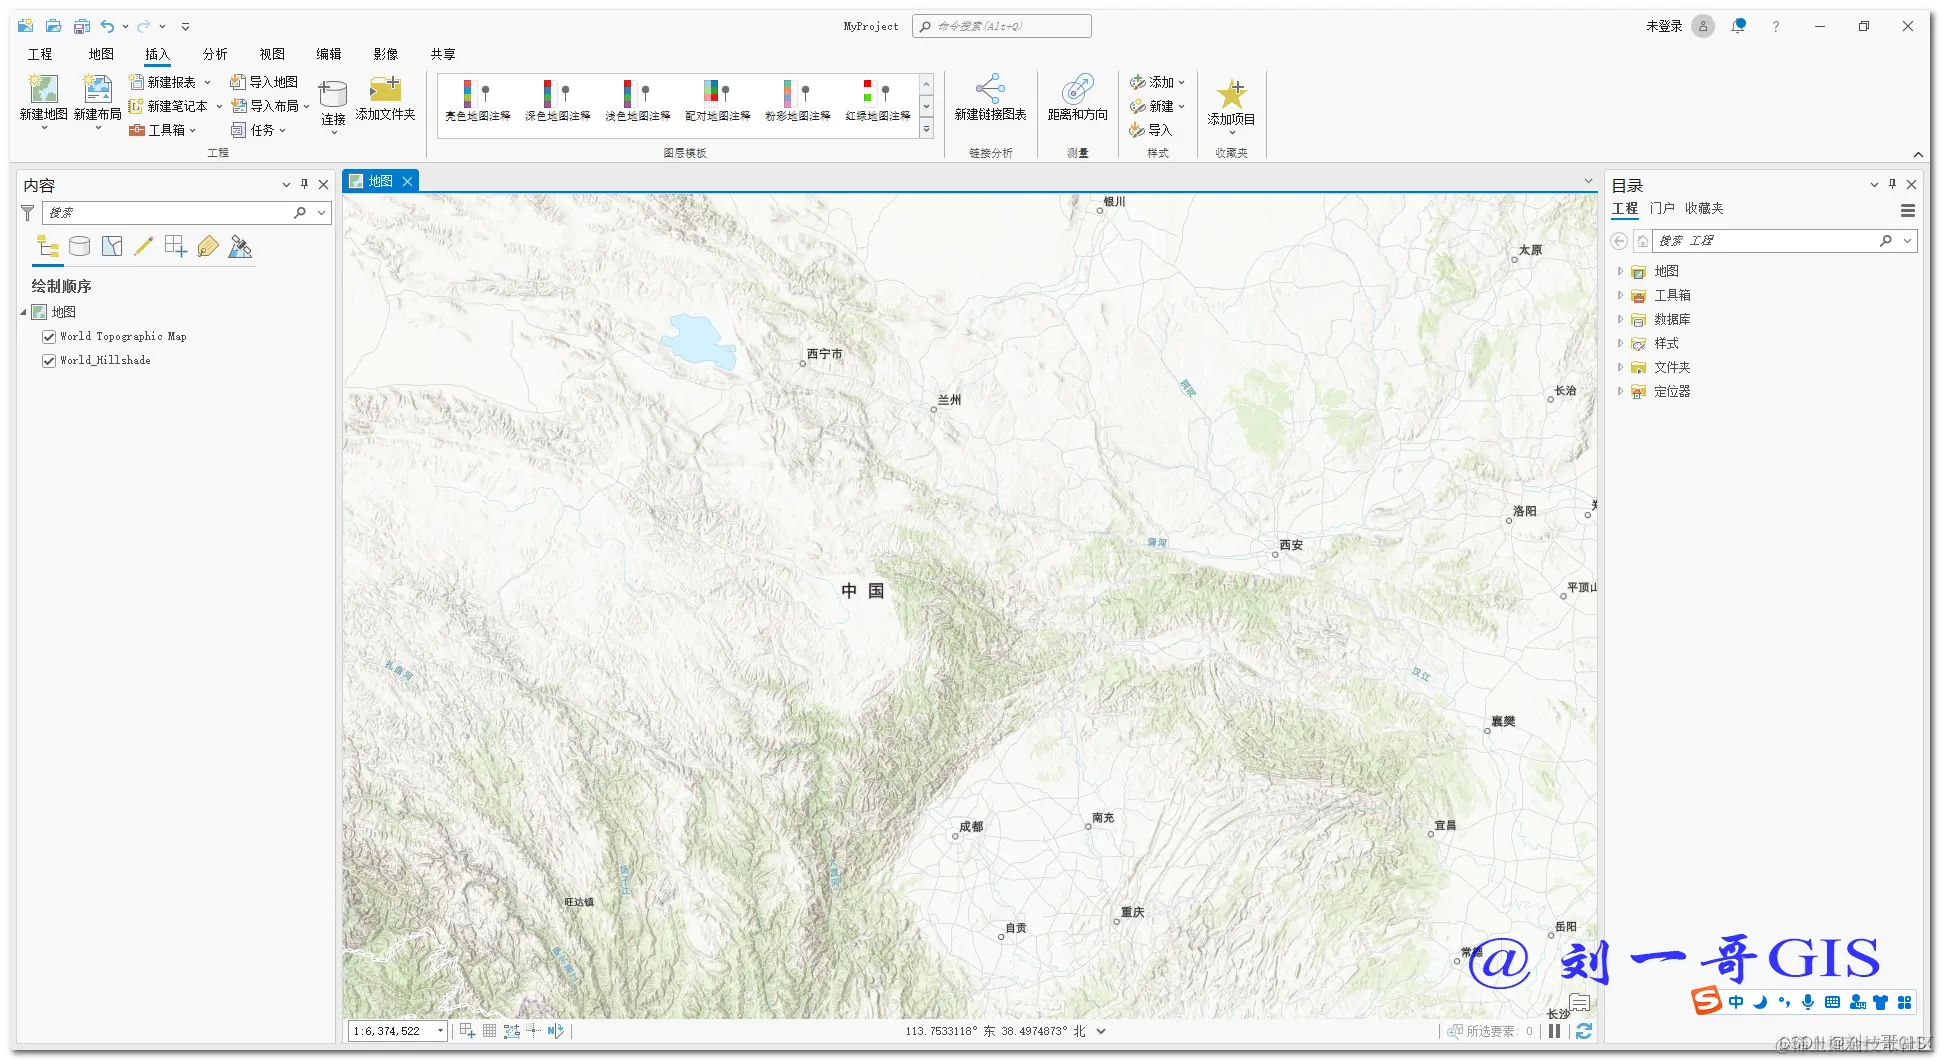1941x1061 pixels.
Task: Expand the 工具箱 node in Catalog
Action: click(x=1620, y=295)
